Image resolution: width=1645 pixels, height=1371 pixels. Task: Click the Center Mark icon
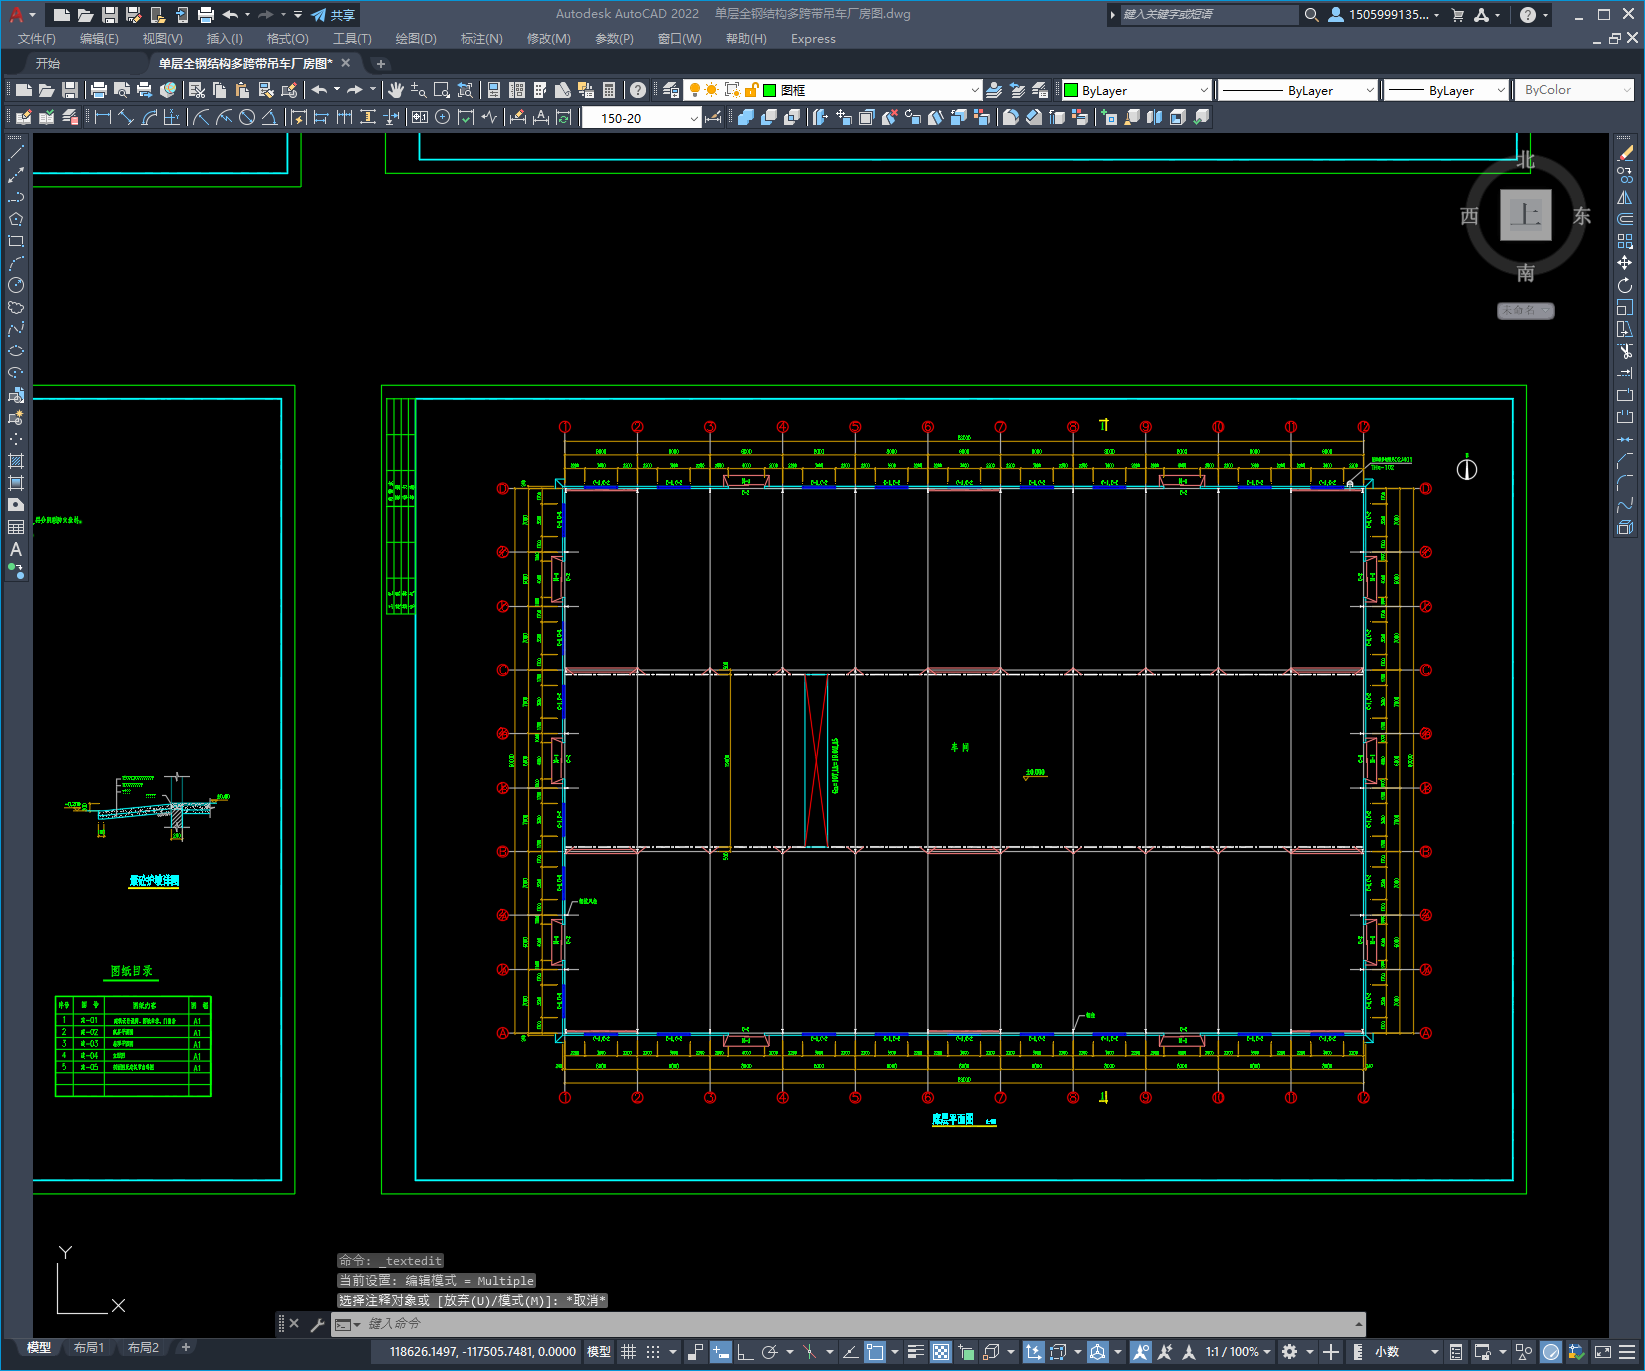(x=443, y=117)
